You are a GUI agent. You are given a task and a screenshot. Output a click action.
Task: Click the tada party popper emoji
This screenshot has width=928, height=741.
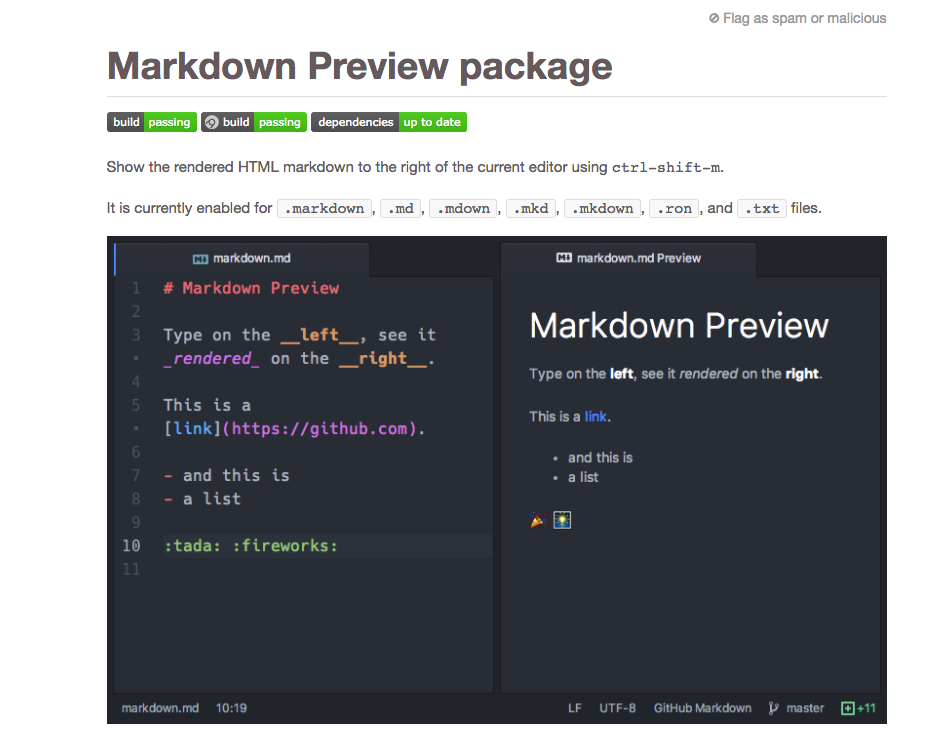[538, 520]
